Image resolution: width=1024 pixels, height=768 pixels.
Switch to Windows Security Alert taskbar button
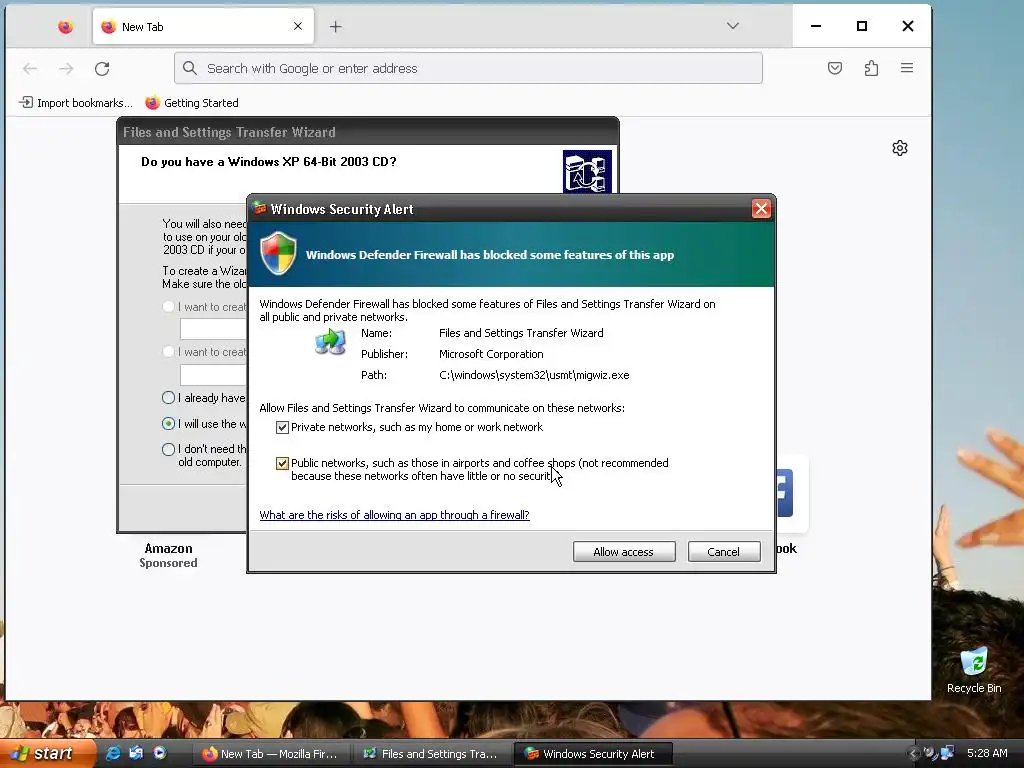click(592, 754)
